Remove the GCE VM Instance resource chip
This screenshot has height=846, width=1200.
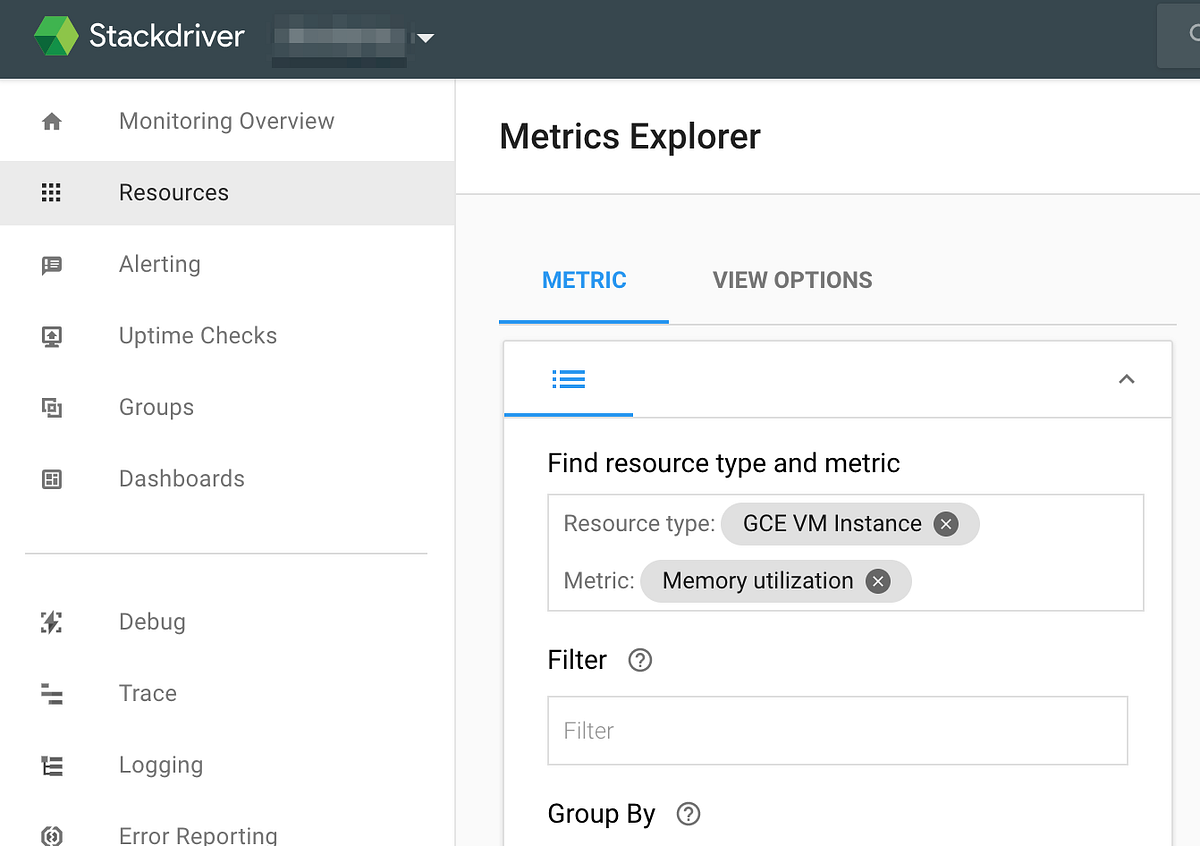[946, 523]
